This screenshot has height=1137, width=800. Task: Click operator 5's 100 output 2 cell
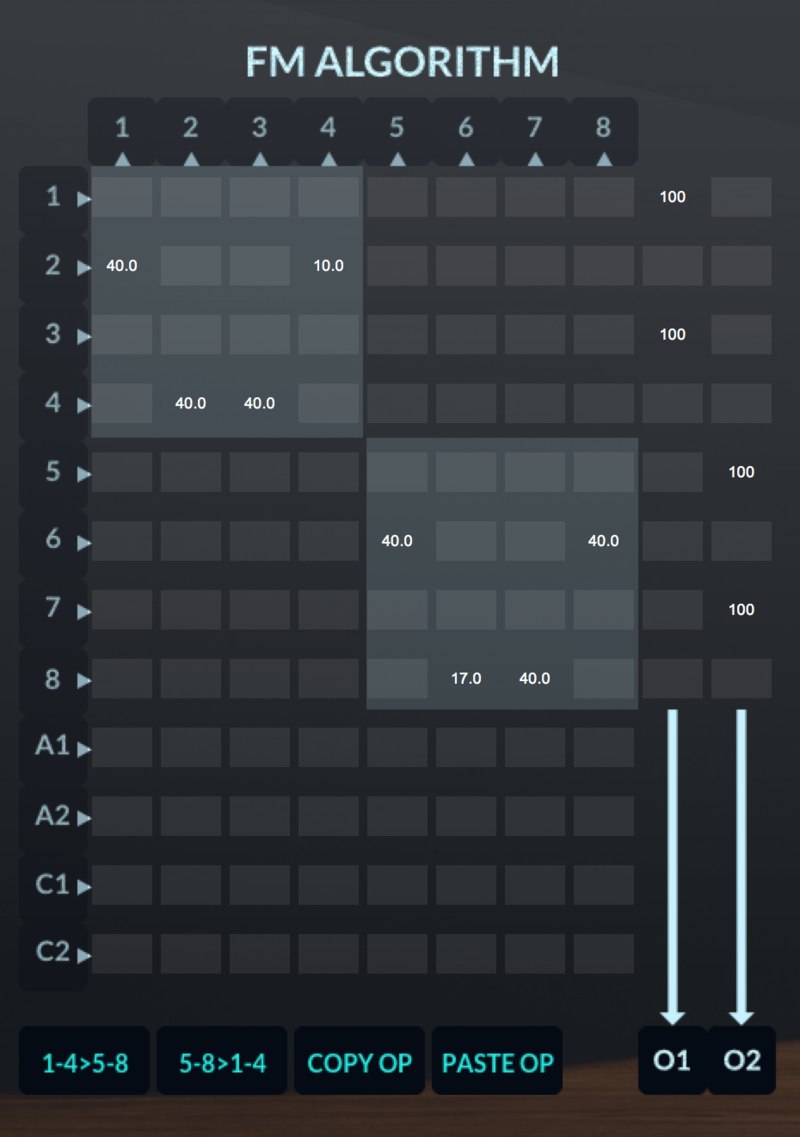tap(741, 472)
